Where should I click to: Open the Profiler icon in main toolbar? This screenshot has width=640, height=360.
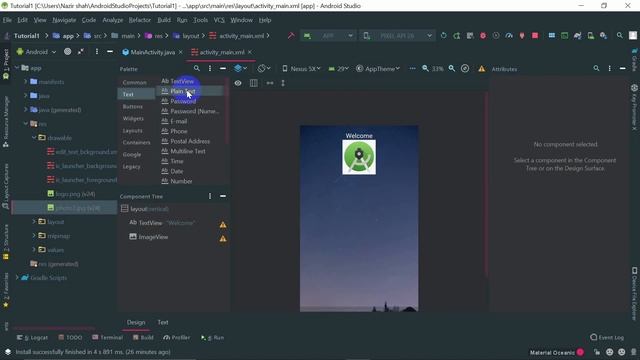(x=509, y=36)
